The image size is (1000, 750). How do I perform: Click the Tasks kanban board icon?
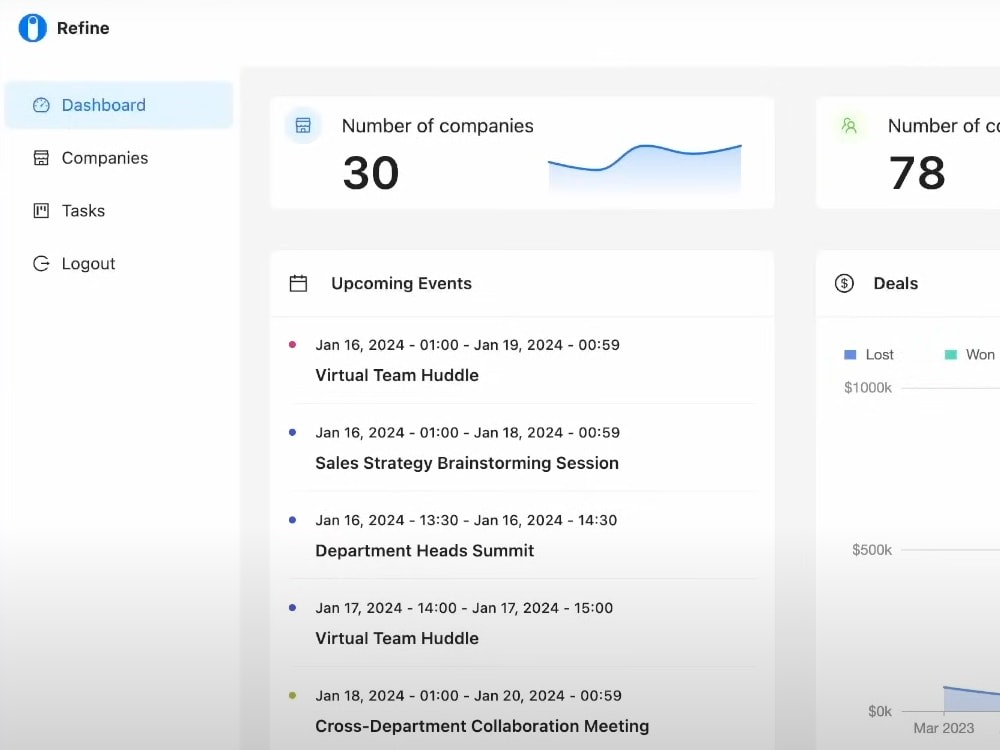[41, 211]
